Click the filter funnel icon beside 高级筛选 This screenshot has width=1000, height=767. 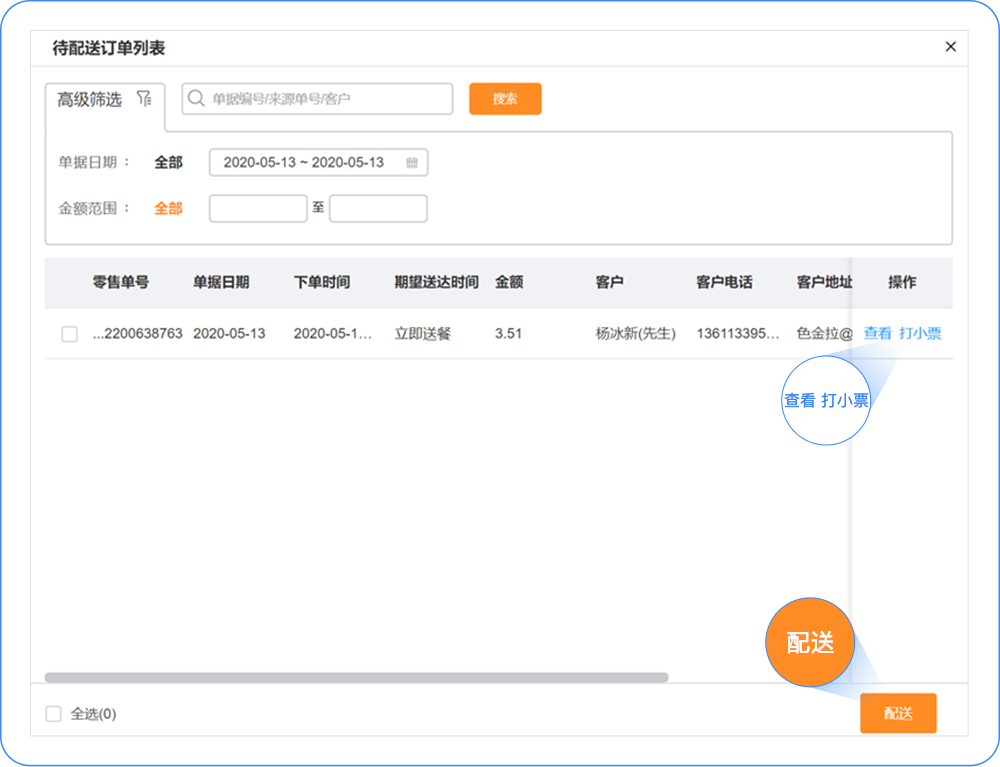click(144, 99)
